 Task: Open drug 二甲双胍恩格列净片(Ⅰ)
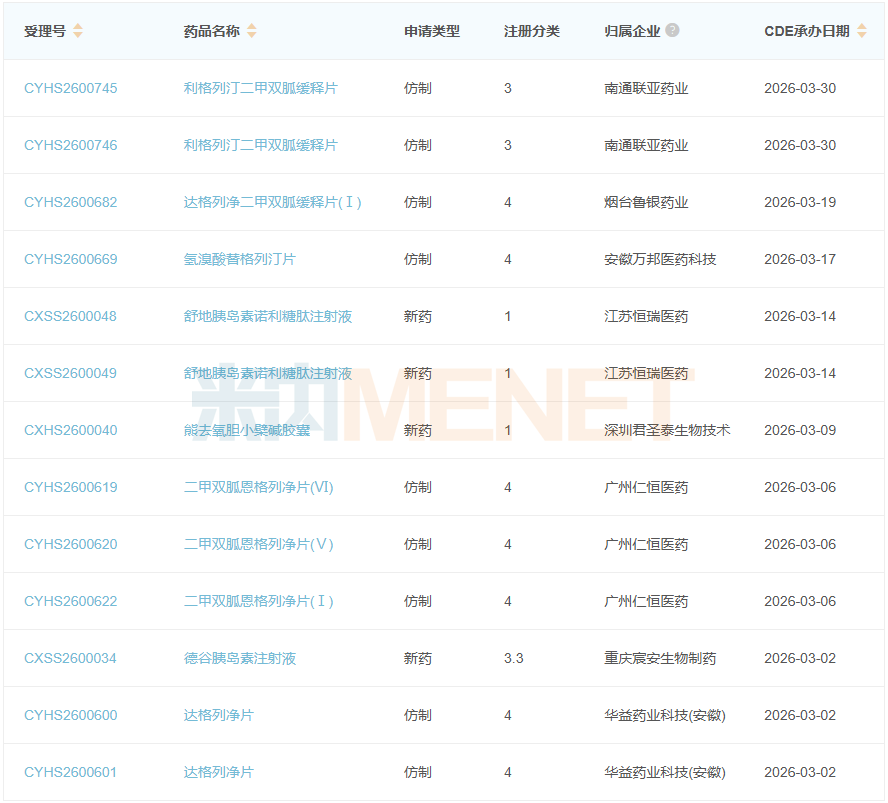pyautogui.click(x=258, y=601)
